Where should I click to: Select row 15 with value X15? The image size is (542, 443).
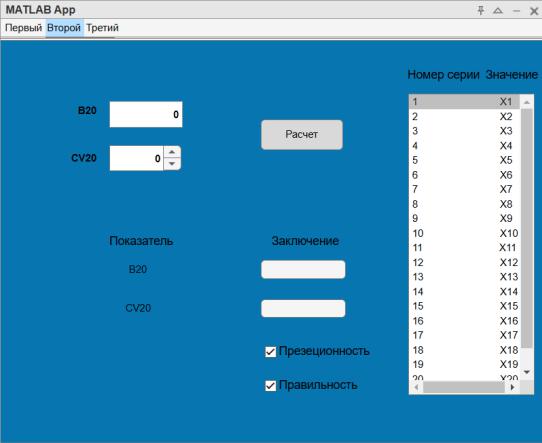(x=465, y=306)
